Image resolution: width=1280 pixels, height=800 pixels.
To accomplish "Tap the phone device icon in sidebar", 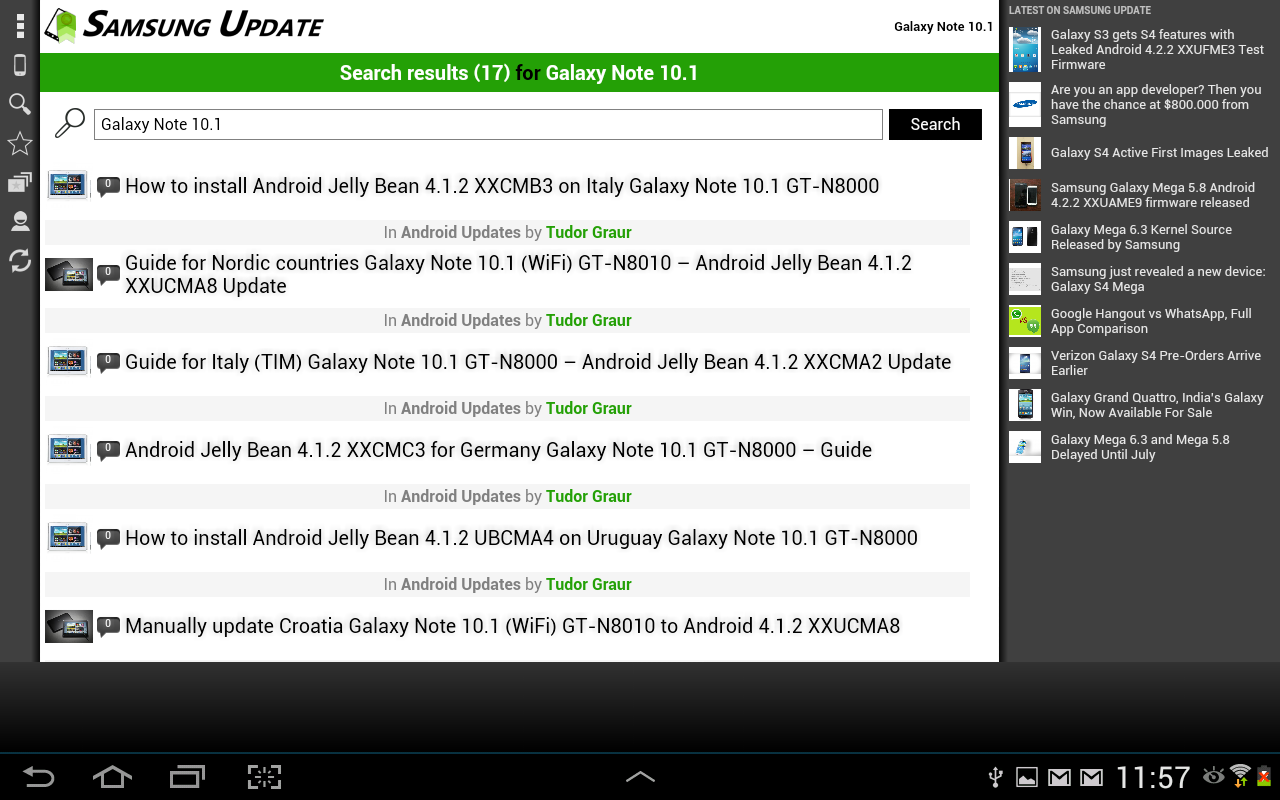I will pyautogui.click(x=20, y=65).
